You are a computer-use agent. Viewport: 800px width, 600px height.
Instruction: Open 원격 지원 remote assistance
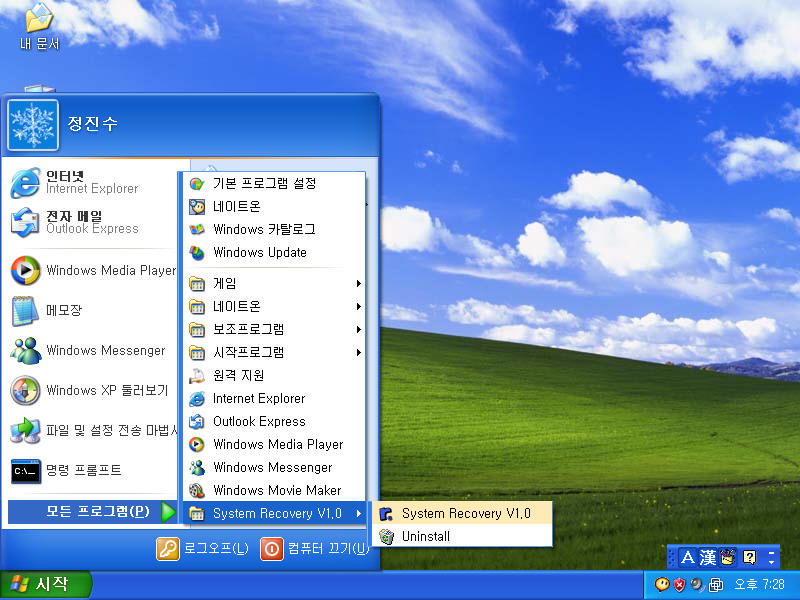click(x=274, y=376)
